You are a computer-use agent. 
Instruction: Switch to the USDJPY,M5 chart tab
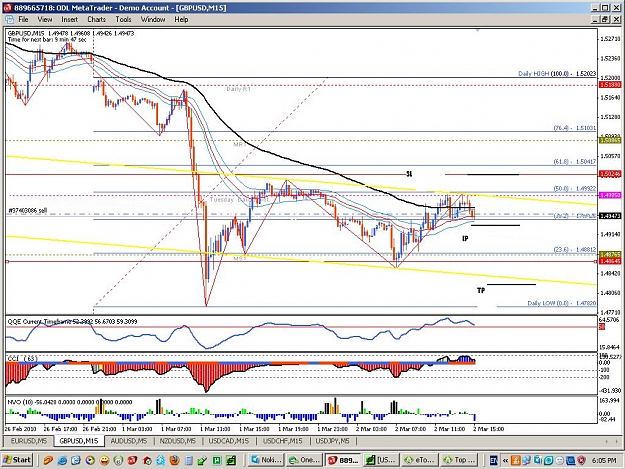coord(332,441)
